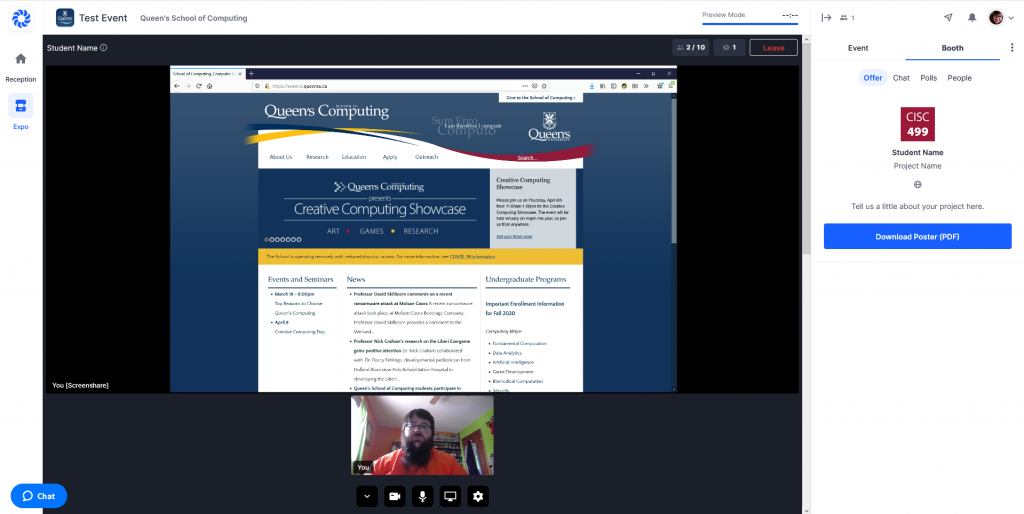Click Fundamental Computation program link

(x=520, y=343)
